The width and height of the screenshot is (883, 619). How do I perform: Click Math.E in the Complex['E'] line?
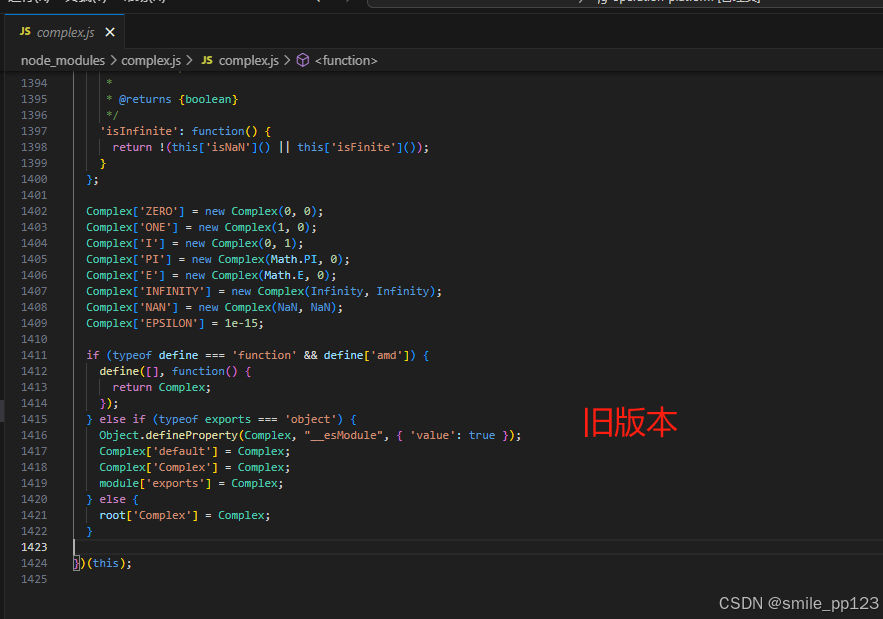click(x=284, y=275)
